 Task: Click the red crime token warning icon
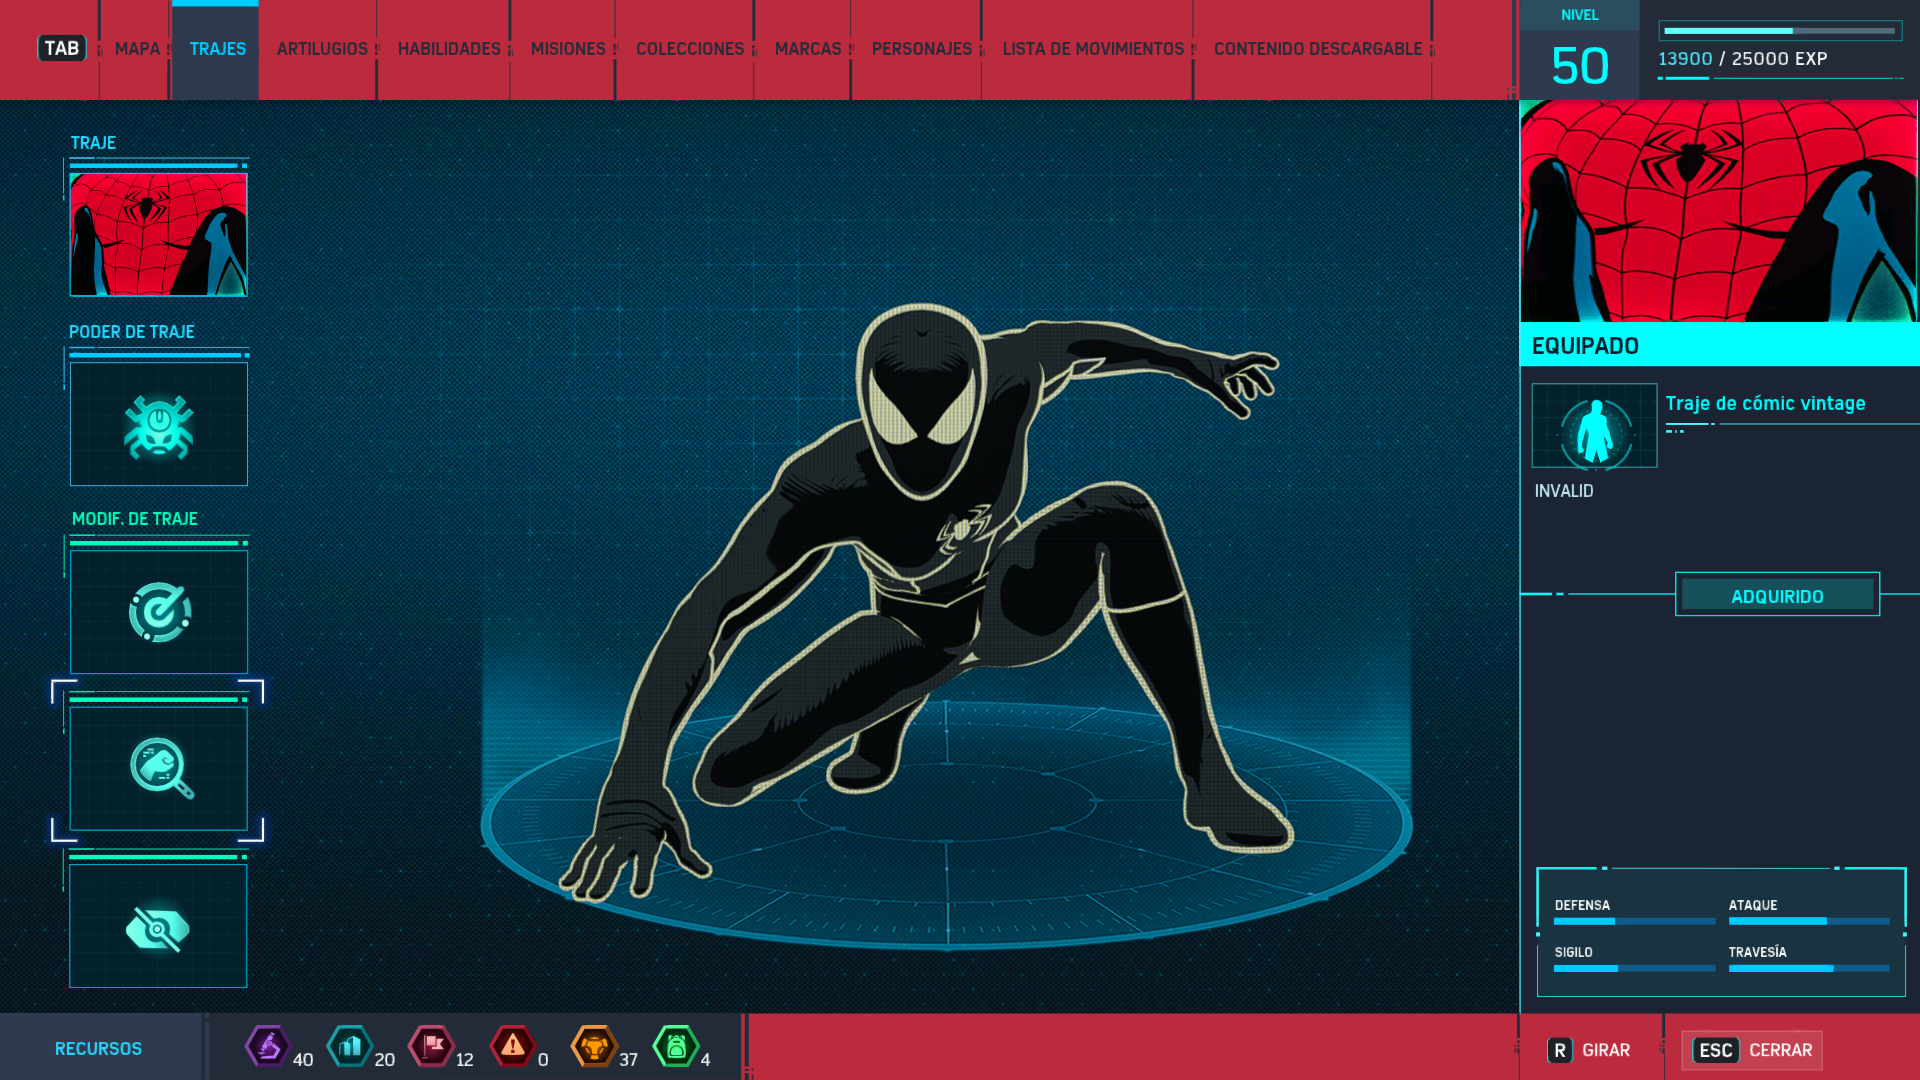(x=513, y=1047)
